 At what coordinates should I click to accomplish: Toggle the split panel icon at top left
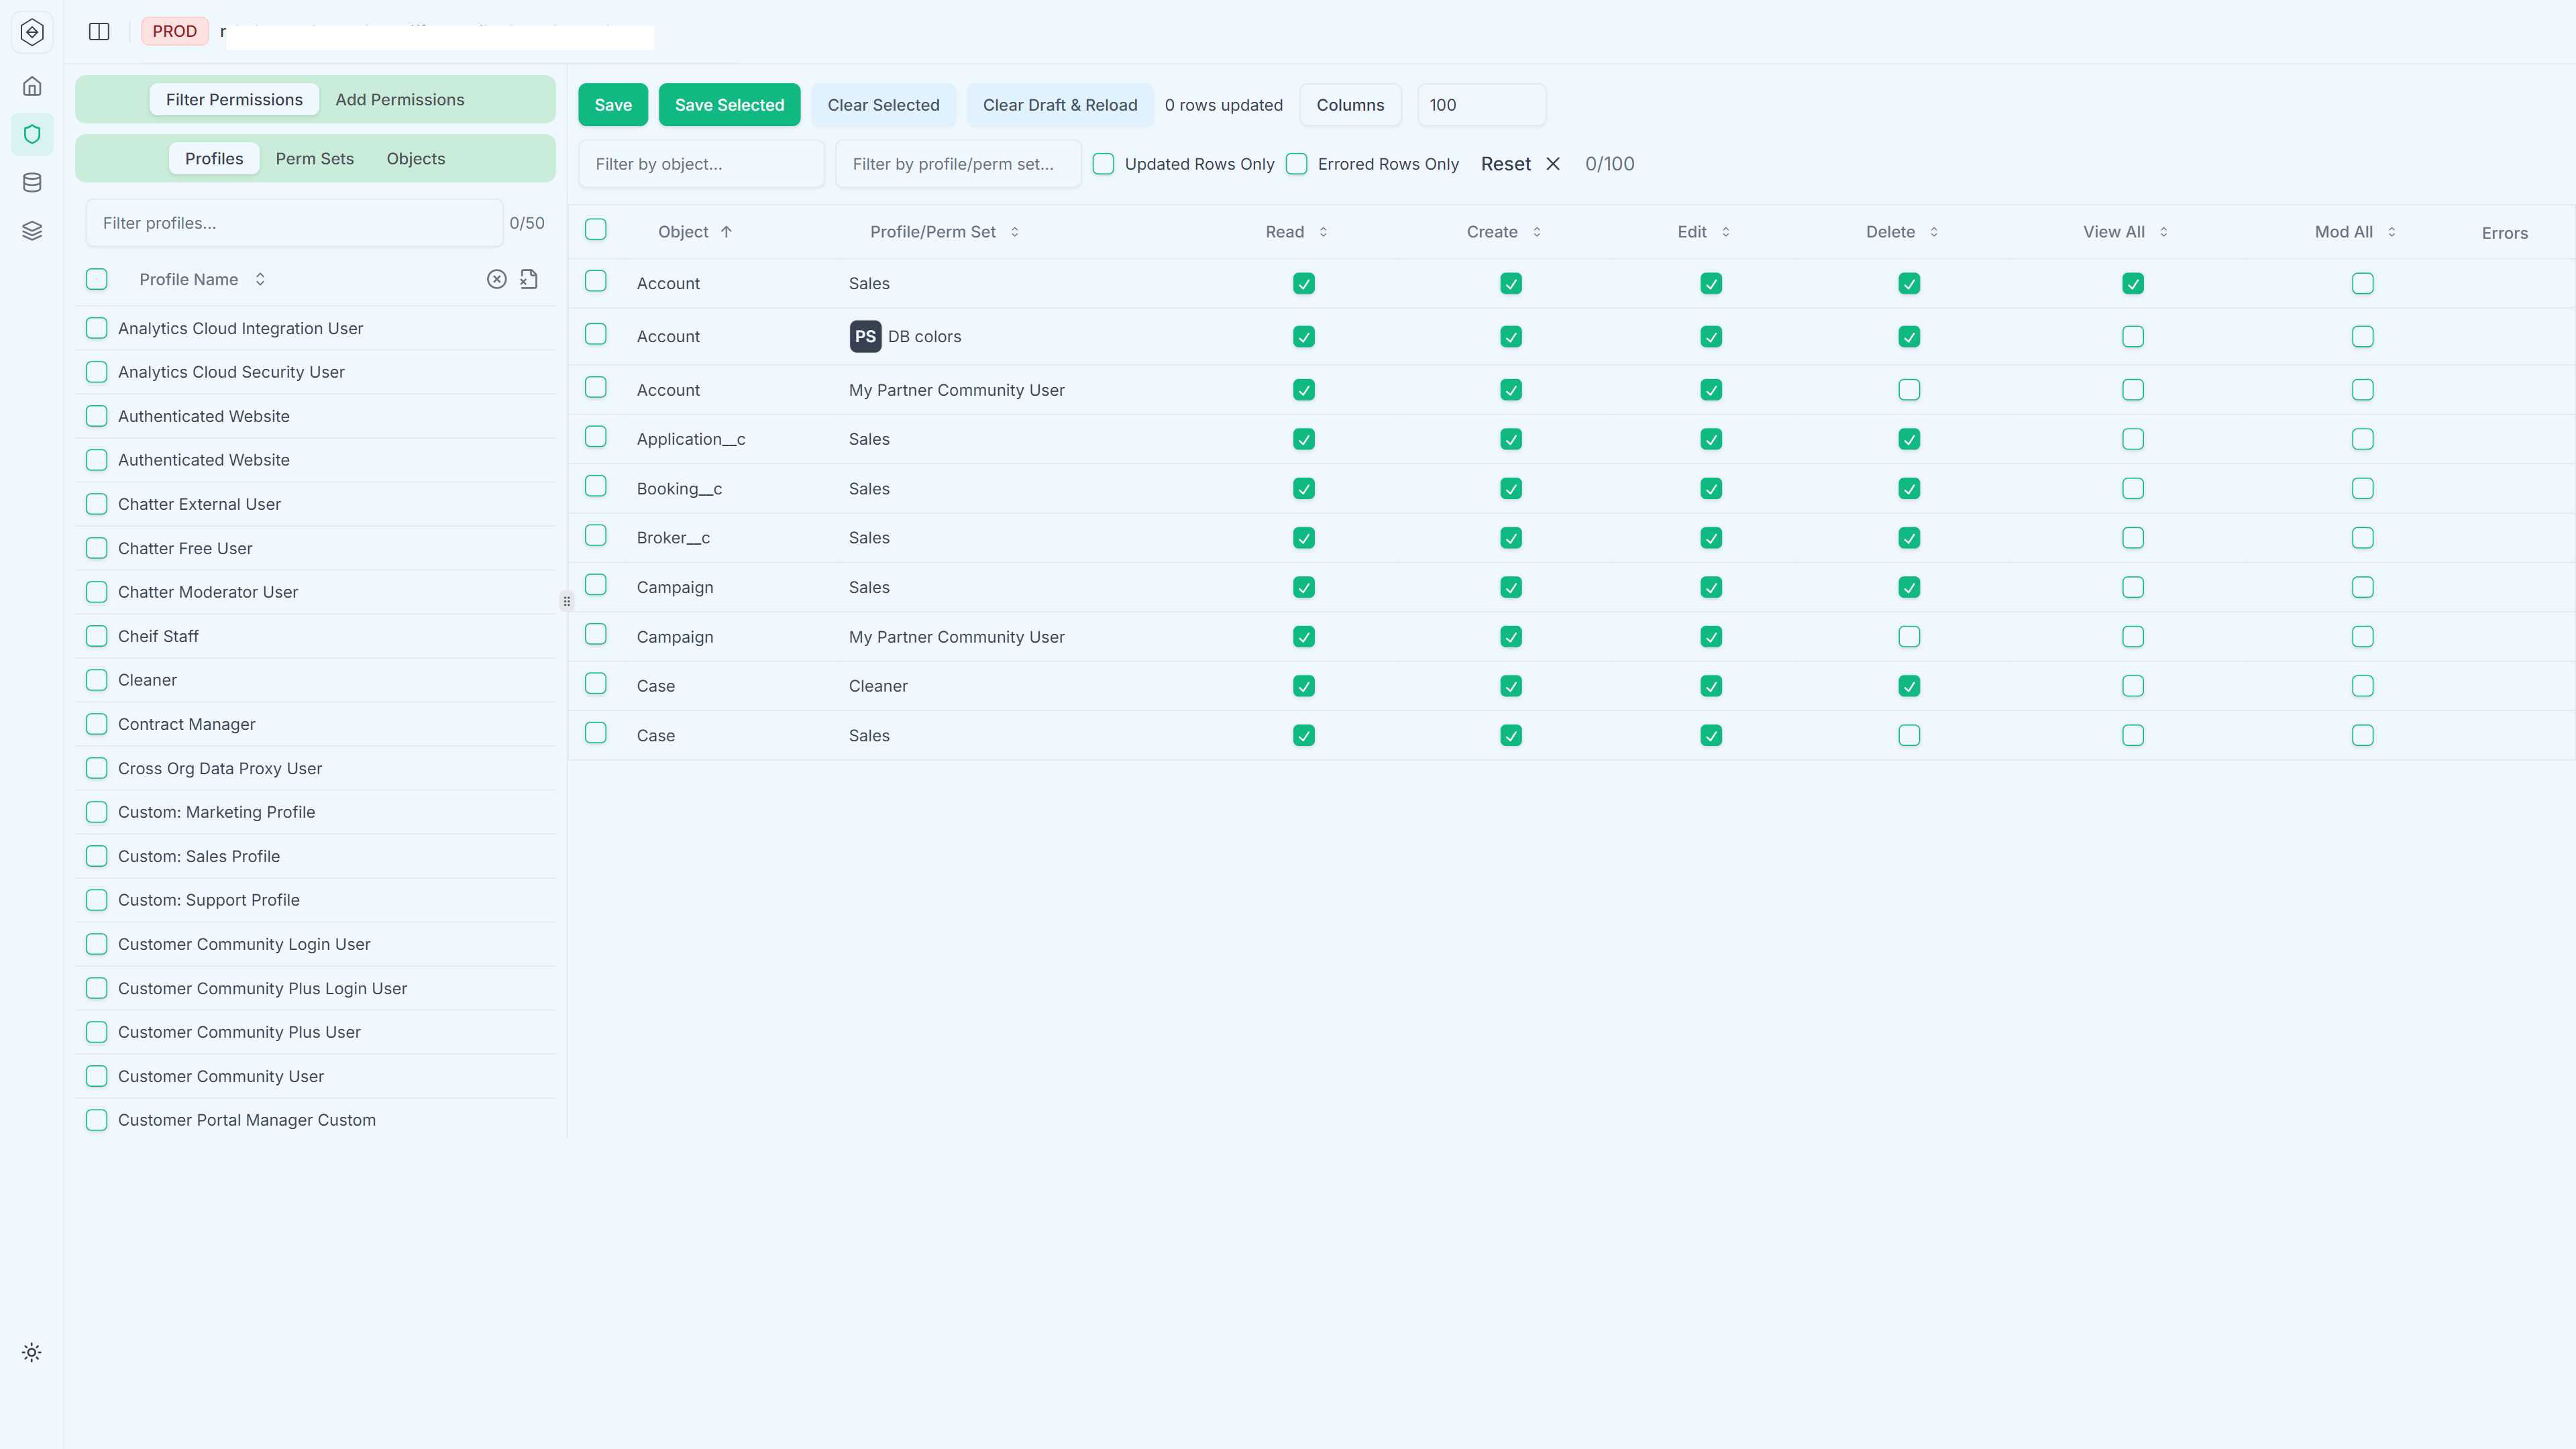(100, 31)
